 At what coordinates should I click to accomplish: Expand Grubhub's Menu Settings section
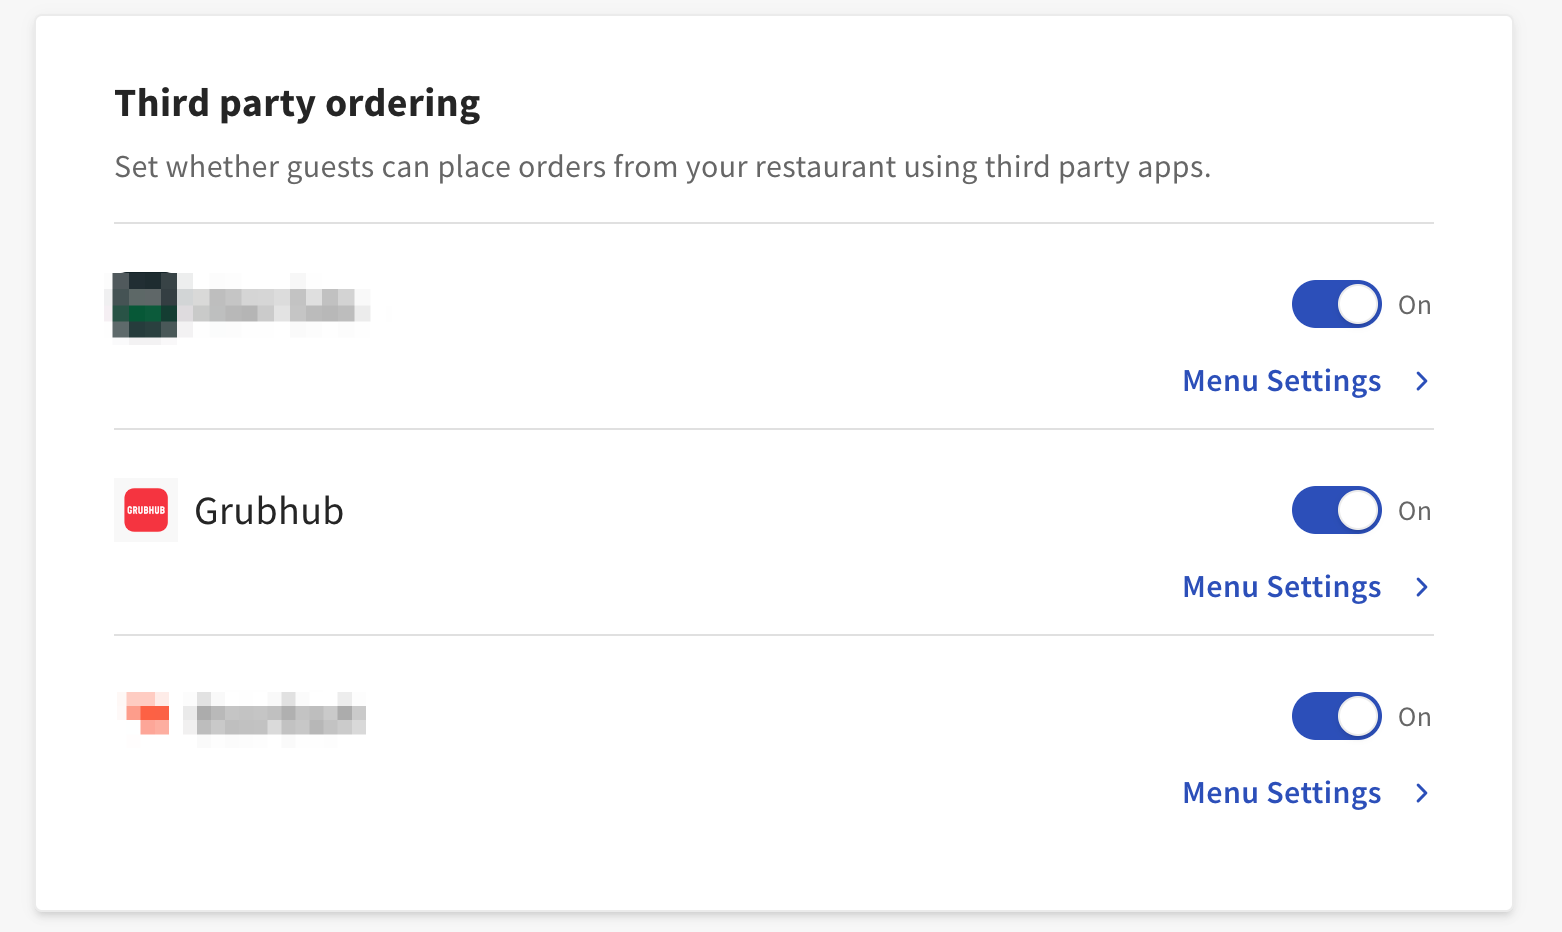click(1281, 587)
